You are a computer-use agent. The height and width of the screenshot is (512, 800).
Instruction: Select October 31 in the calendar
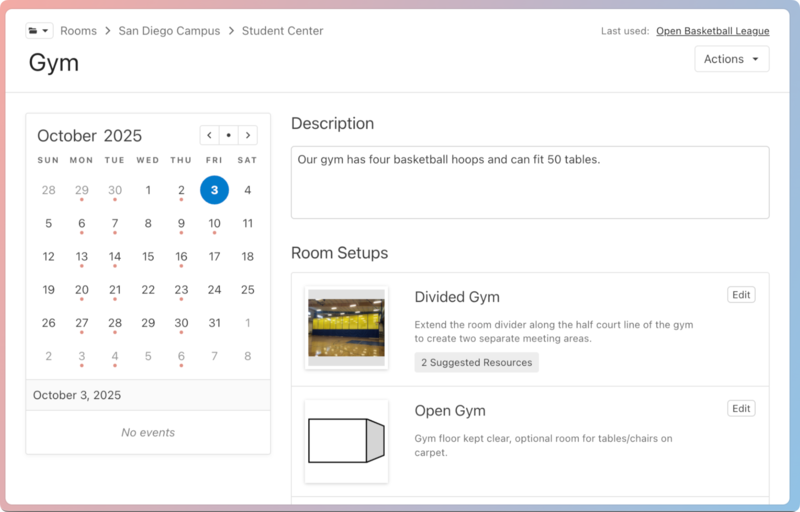pyautogui.click(x=214, y=323)
